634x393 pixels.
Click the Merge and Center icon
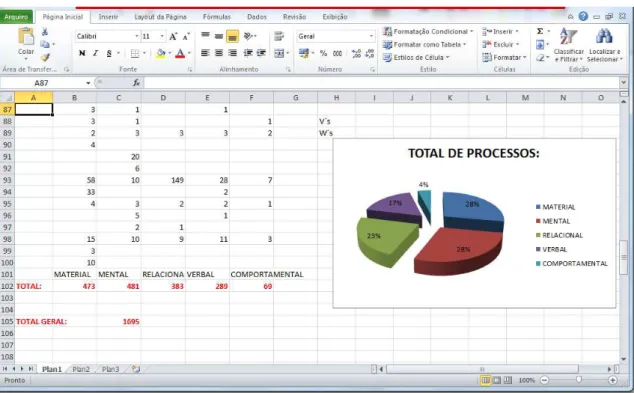point(279,53)
